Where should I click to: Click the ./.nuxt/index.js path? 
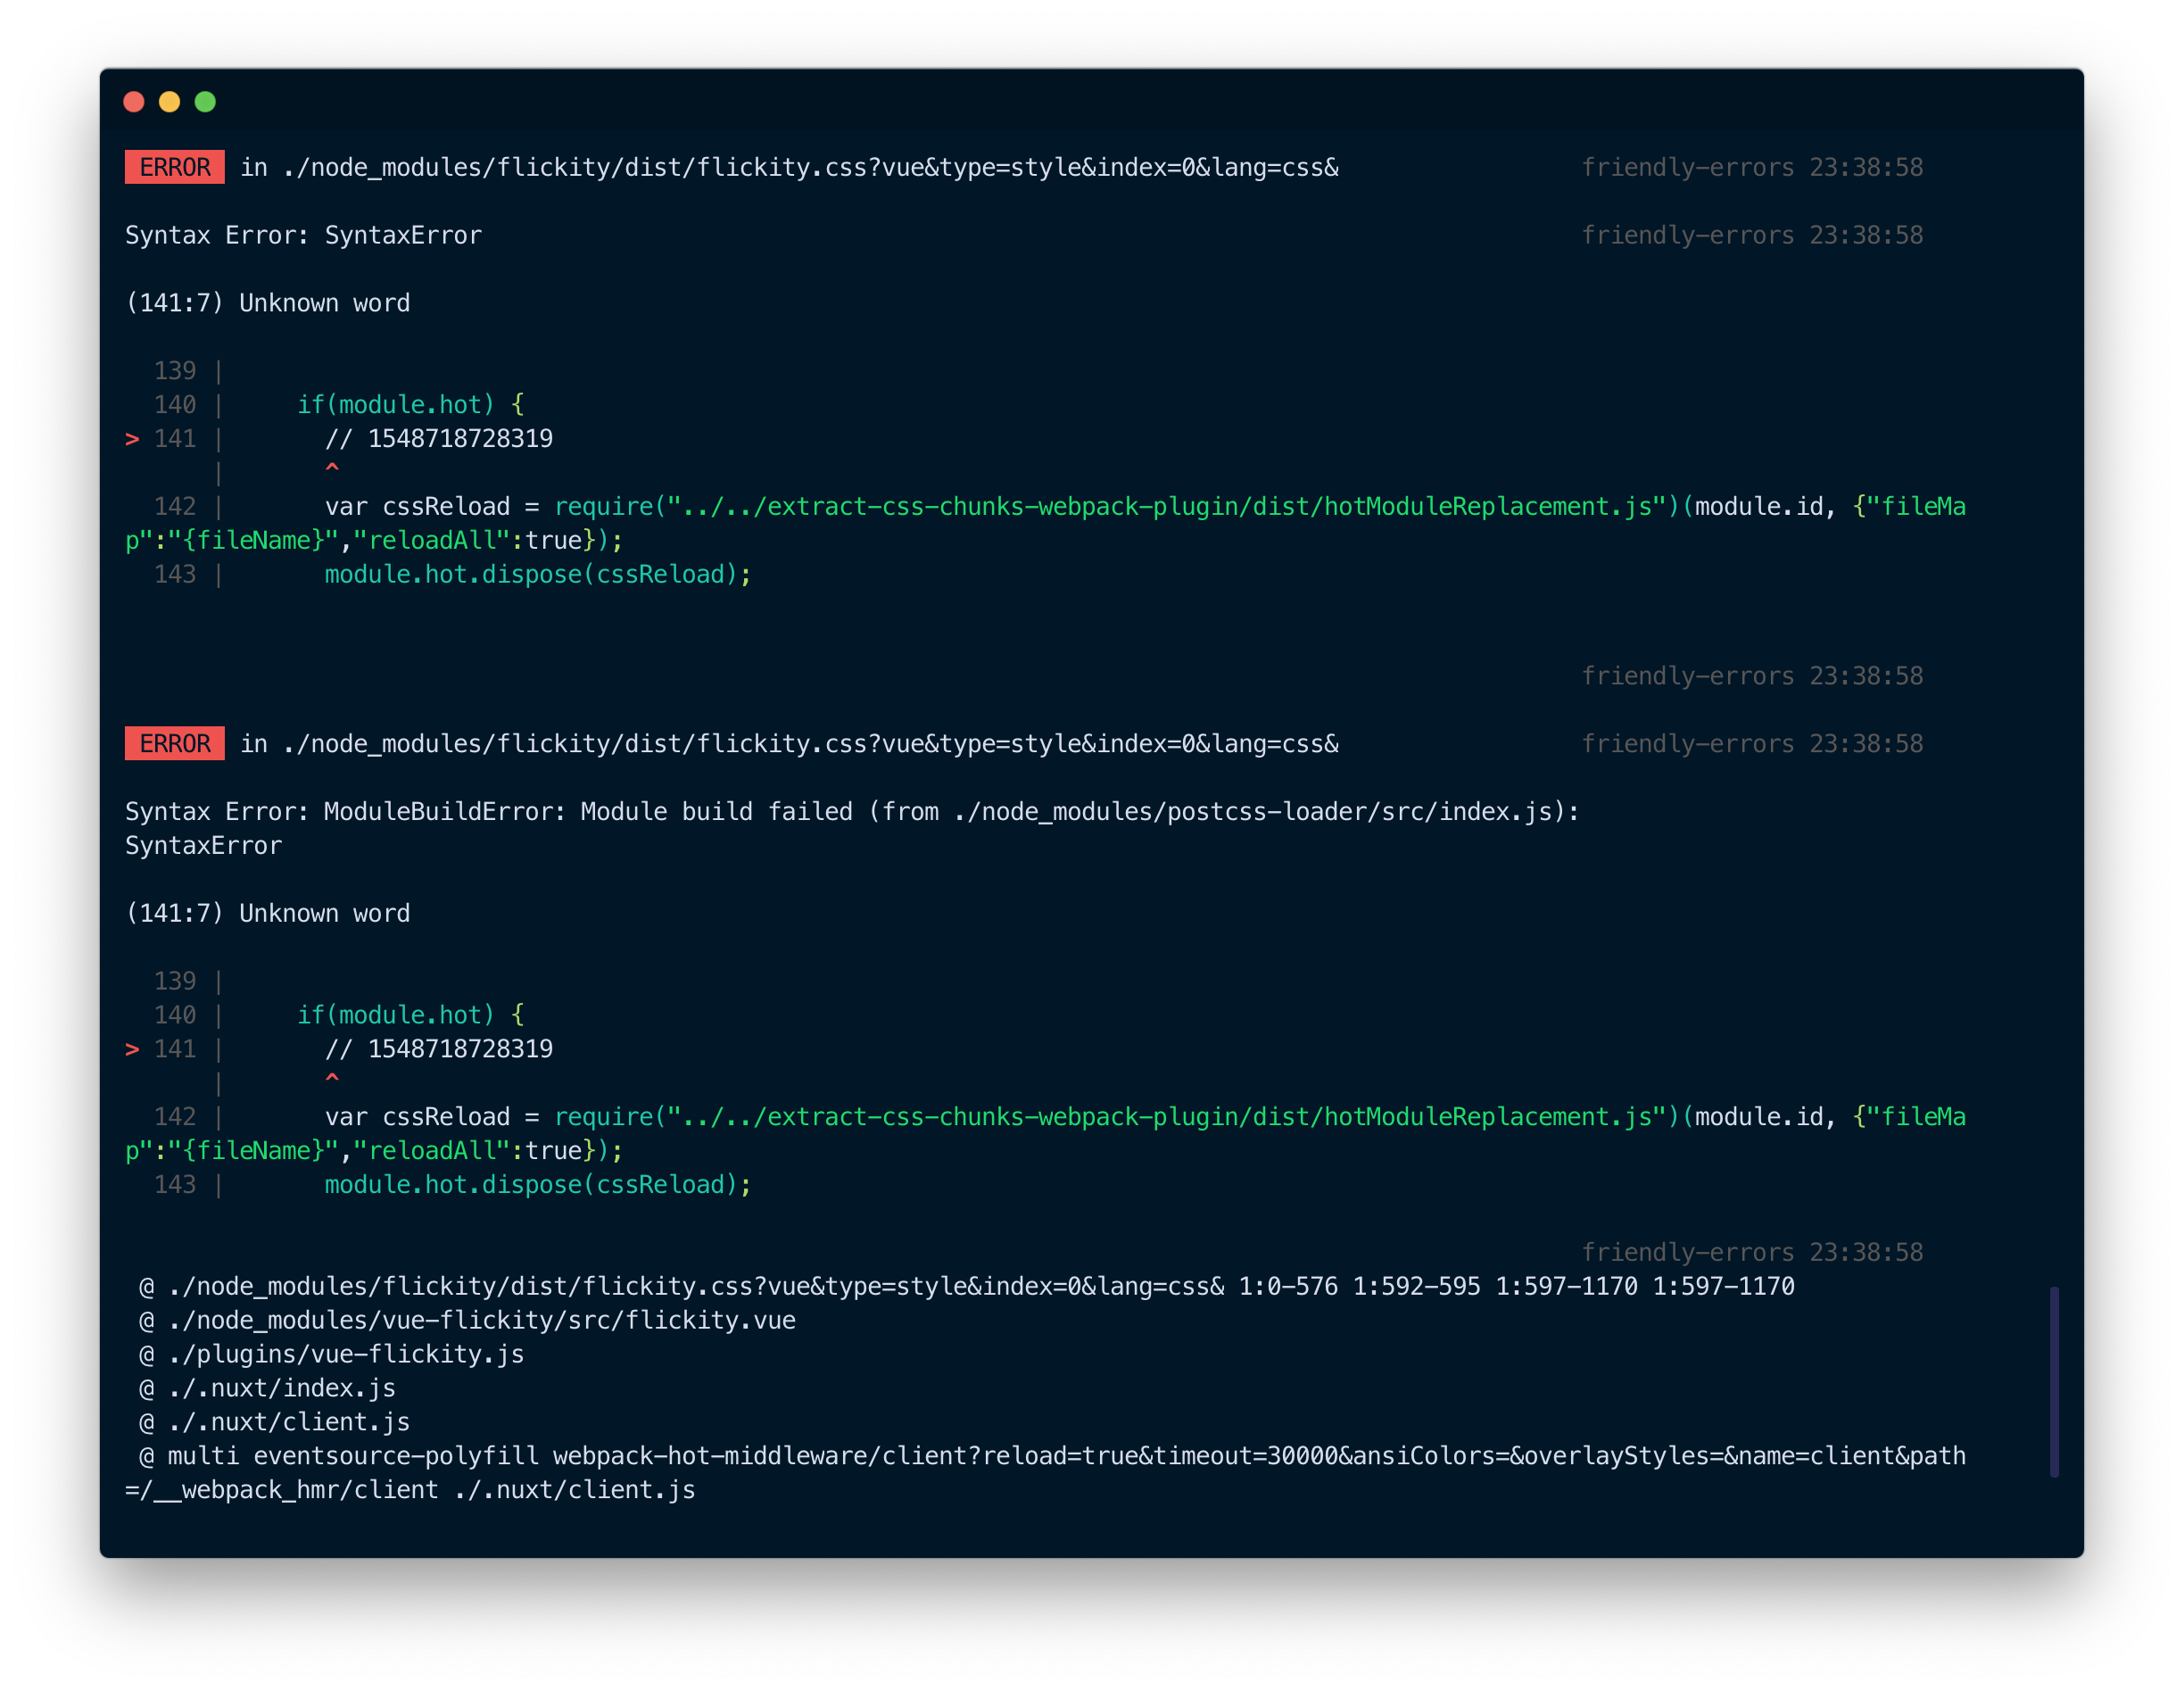(282, 1388)
